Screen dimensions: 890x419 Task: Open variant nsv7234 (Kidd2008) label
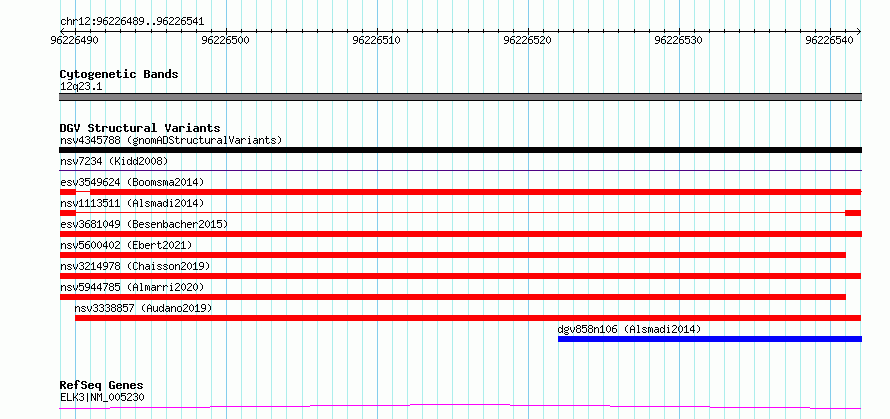click(x=114, y=161)
